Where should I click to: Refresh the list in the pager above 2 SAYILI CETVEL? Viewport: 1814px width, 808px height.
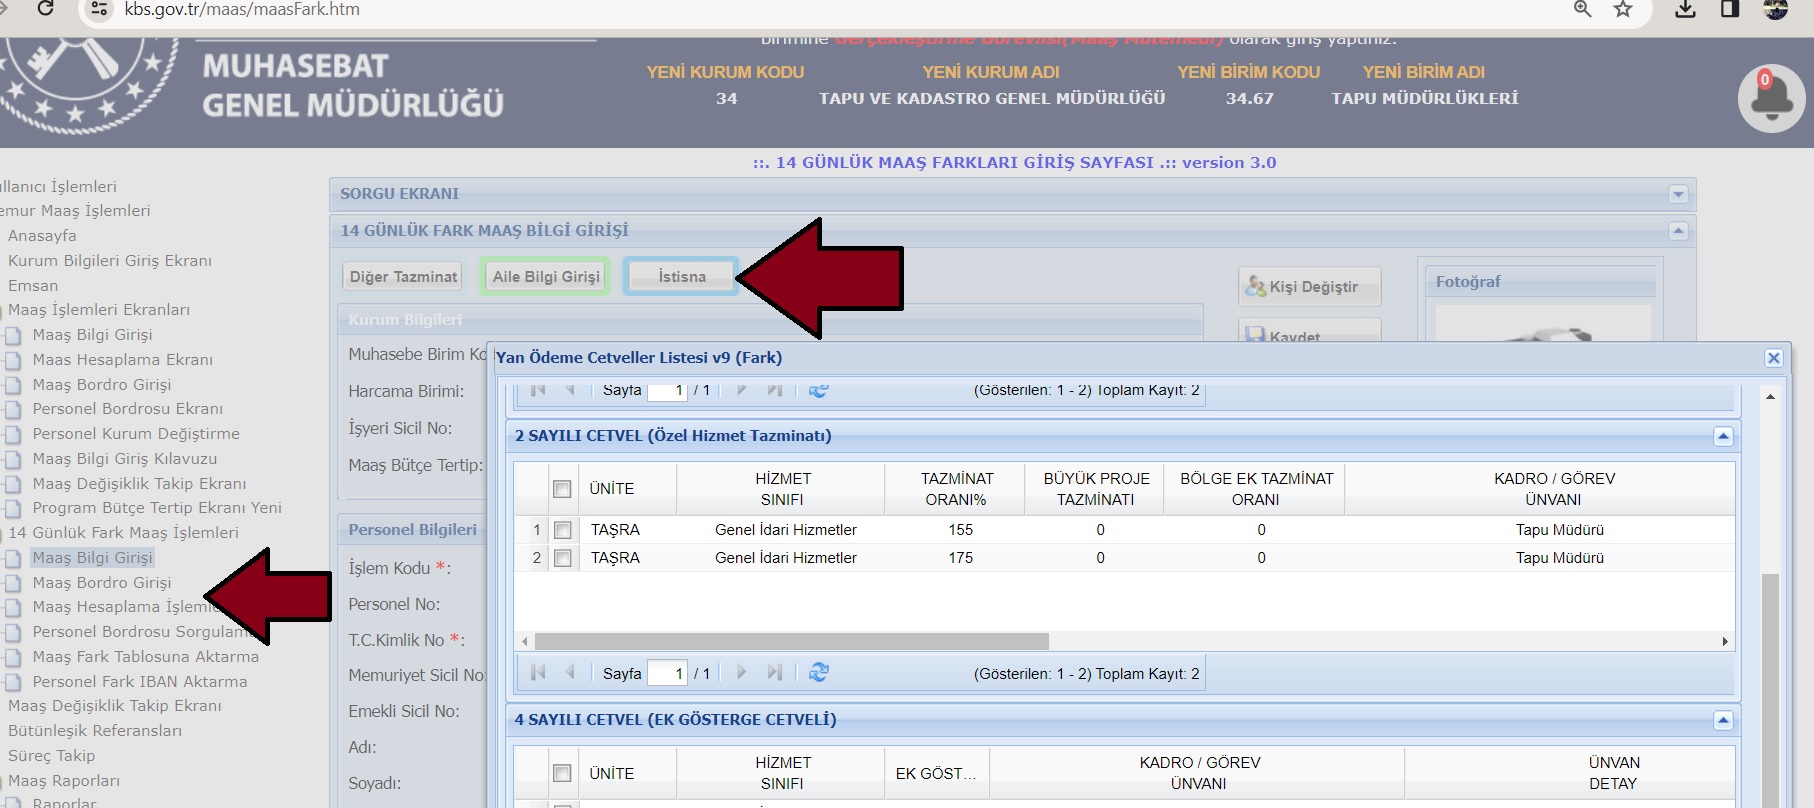pyautogui.click(x=818, y=391)
